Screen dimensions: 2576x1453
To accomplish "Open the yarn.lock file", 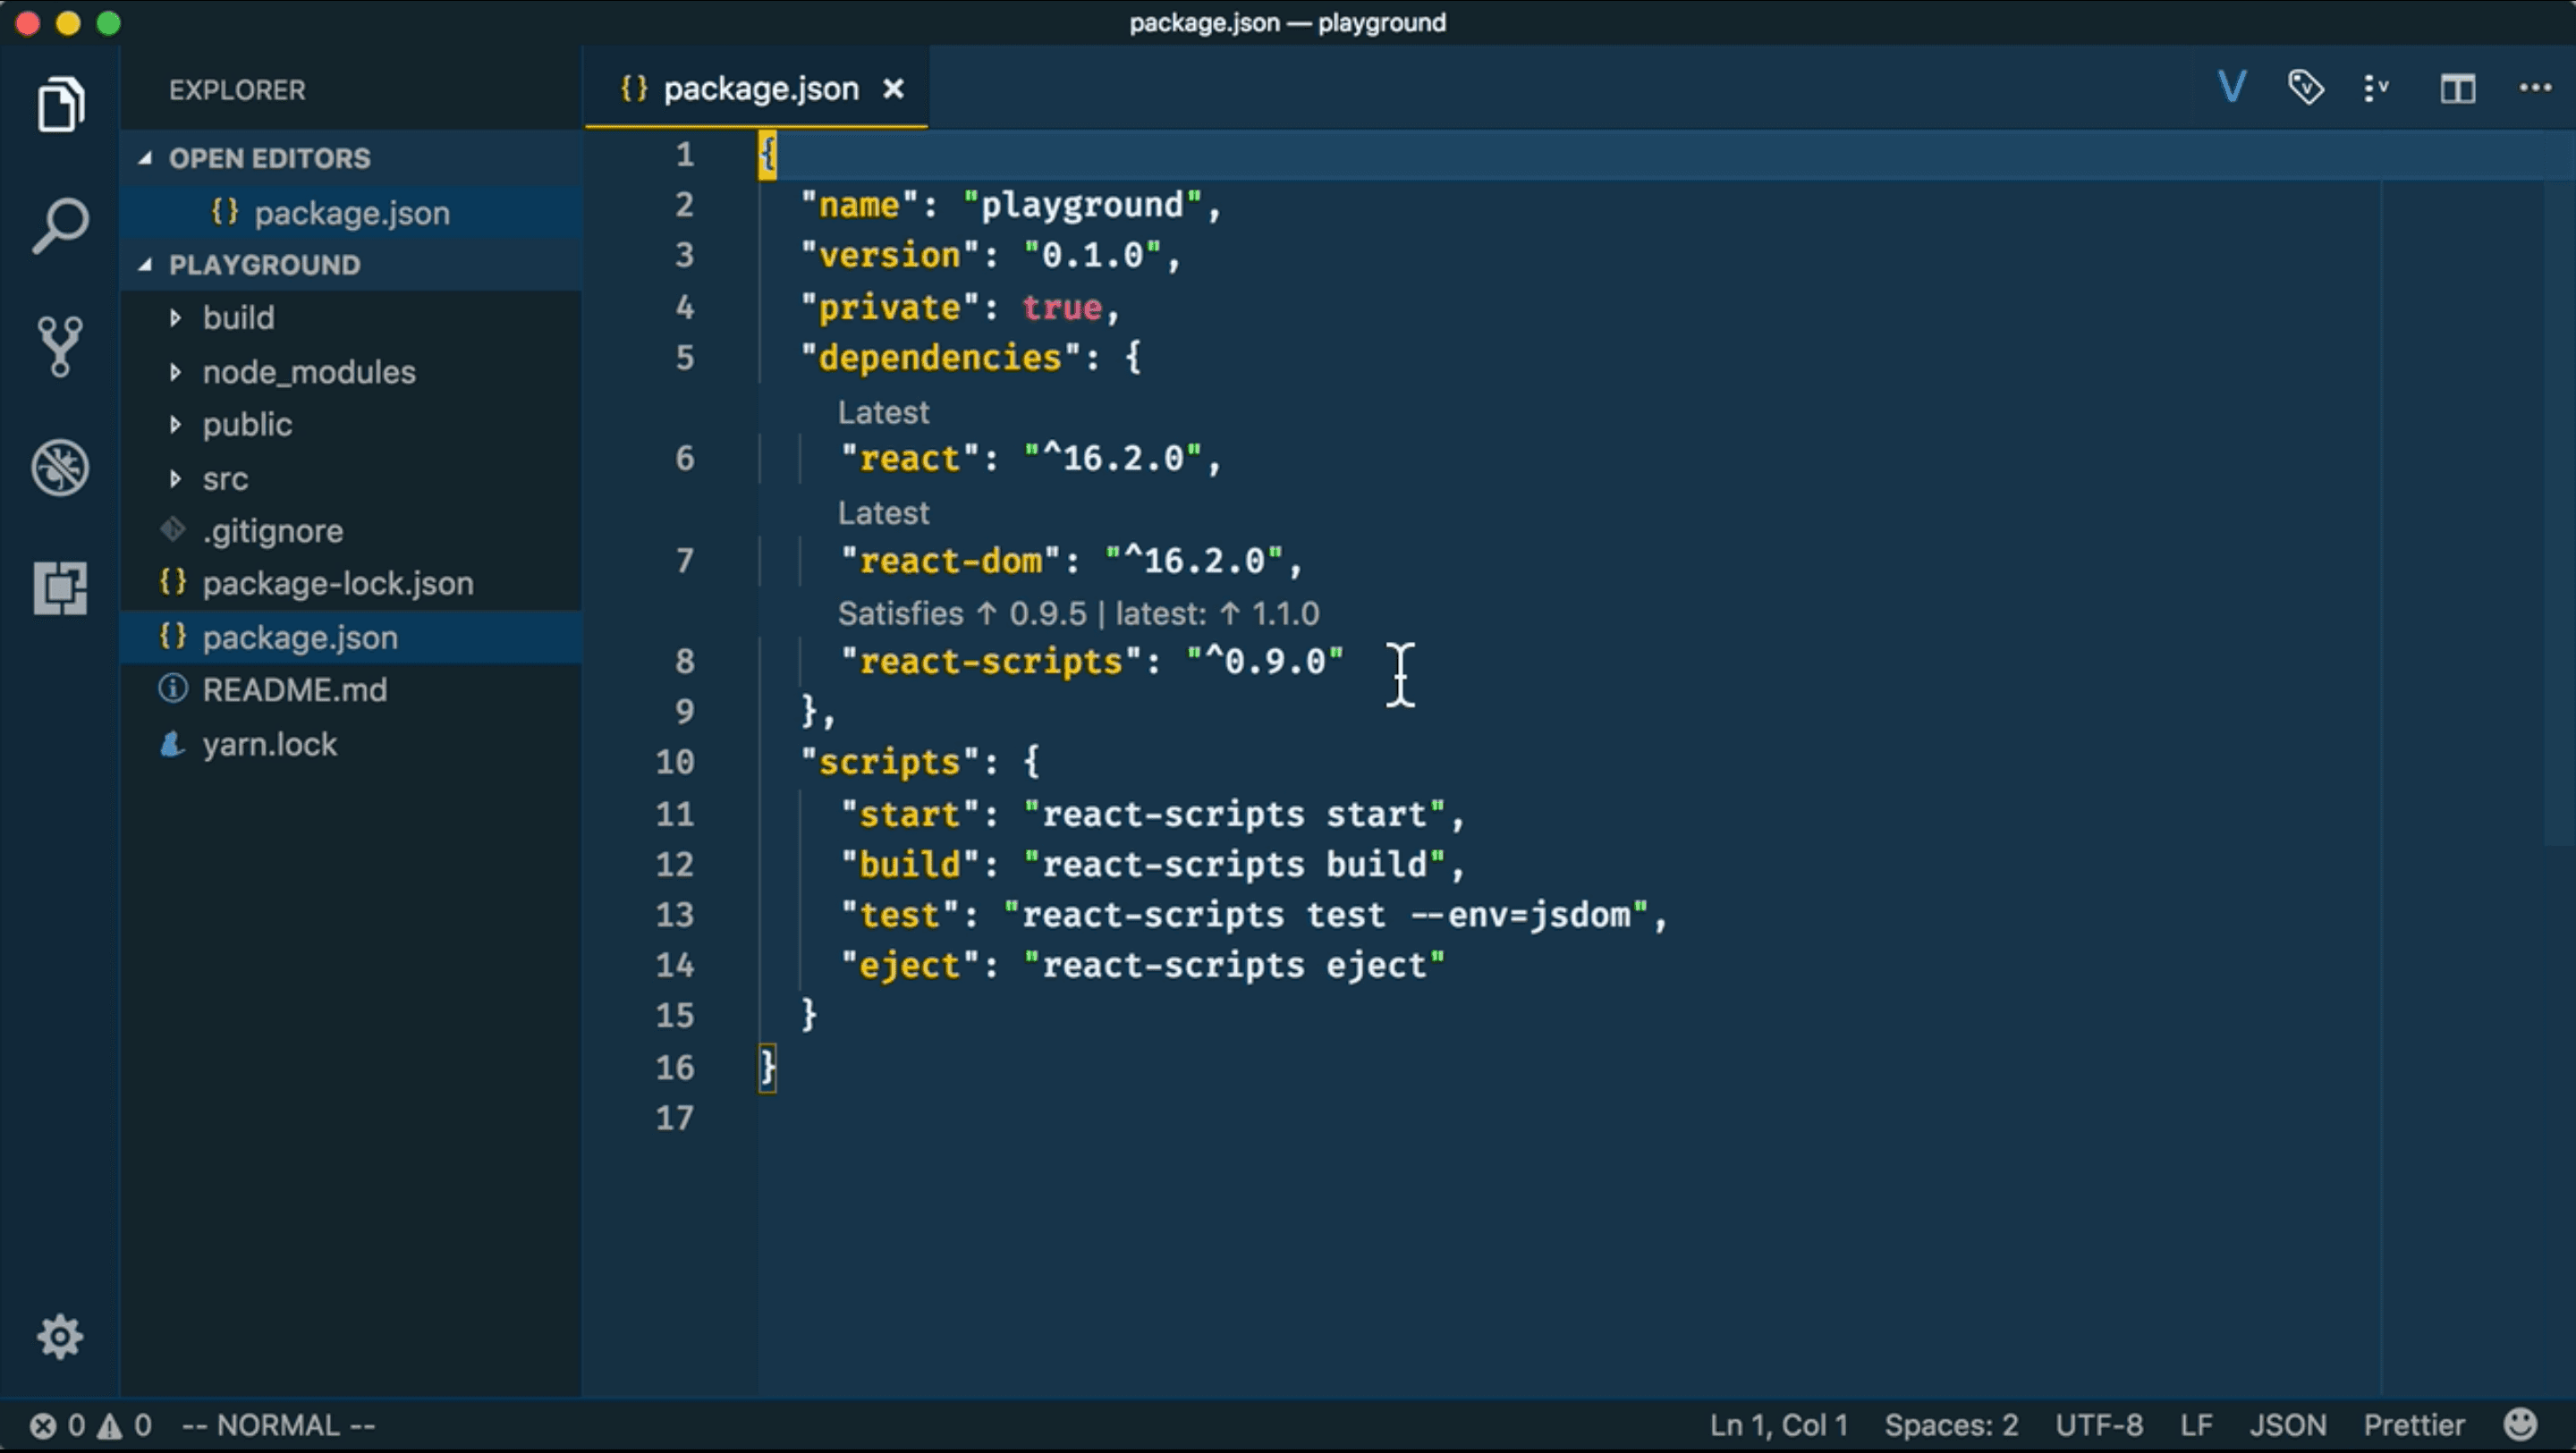I will coord(350,744).
